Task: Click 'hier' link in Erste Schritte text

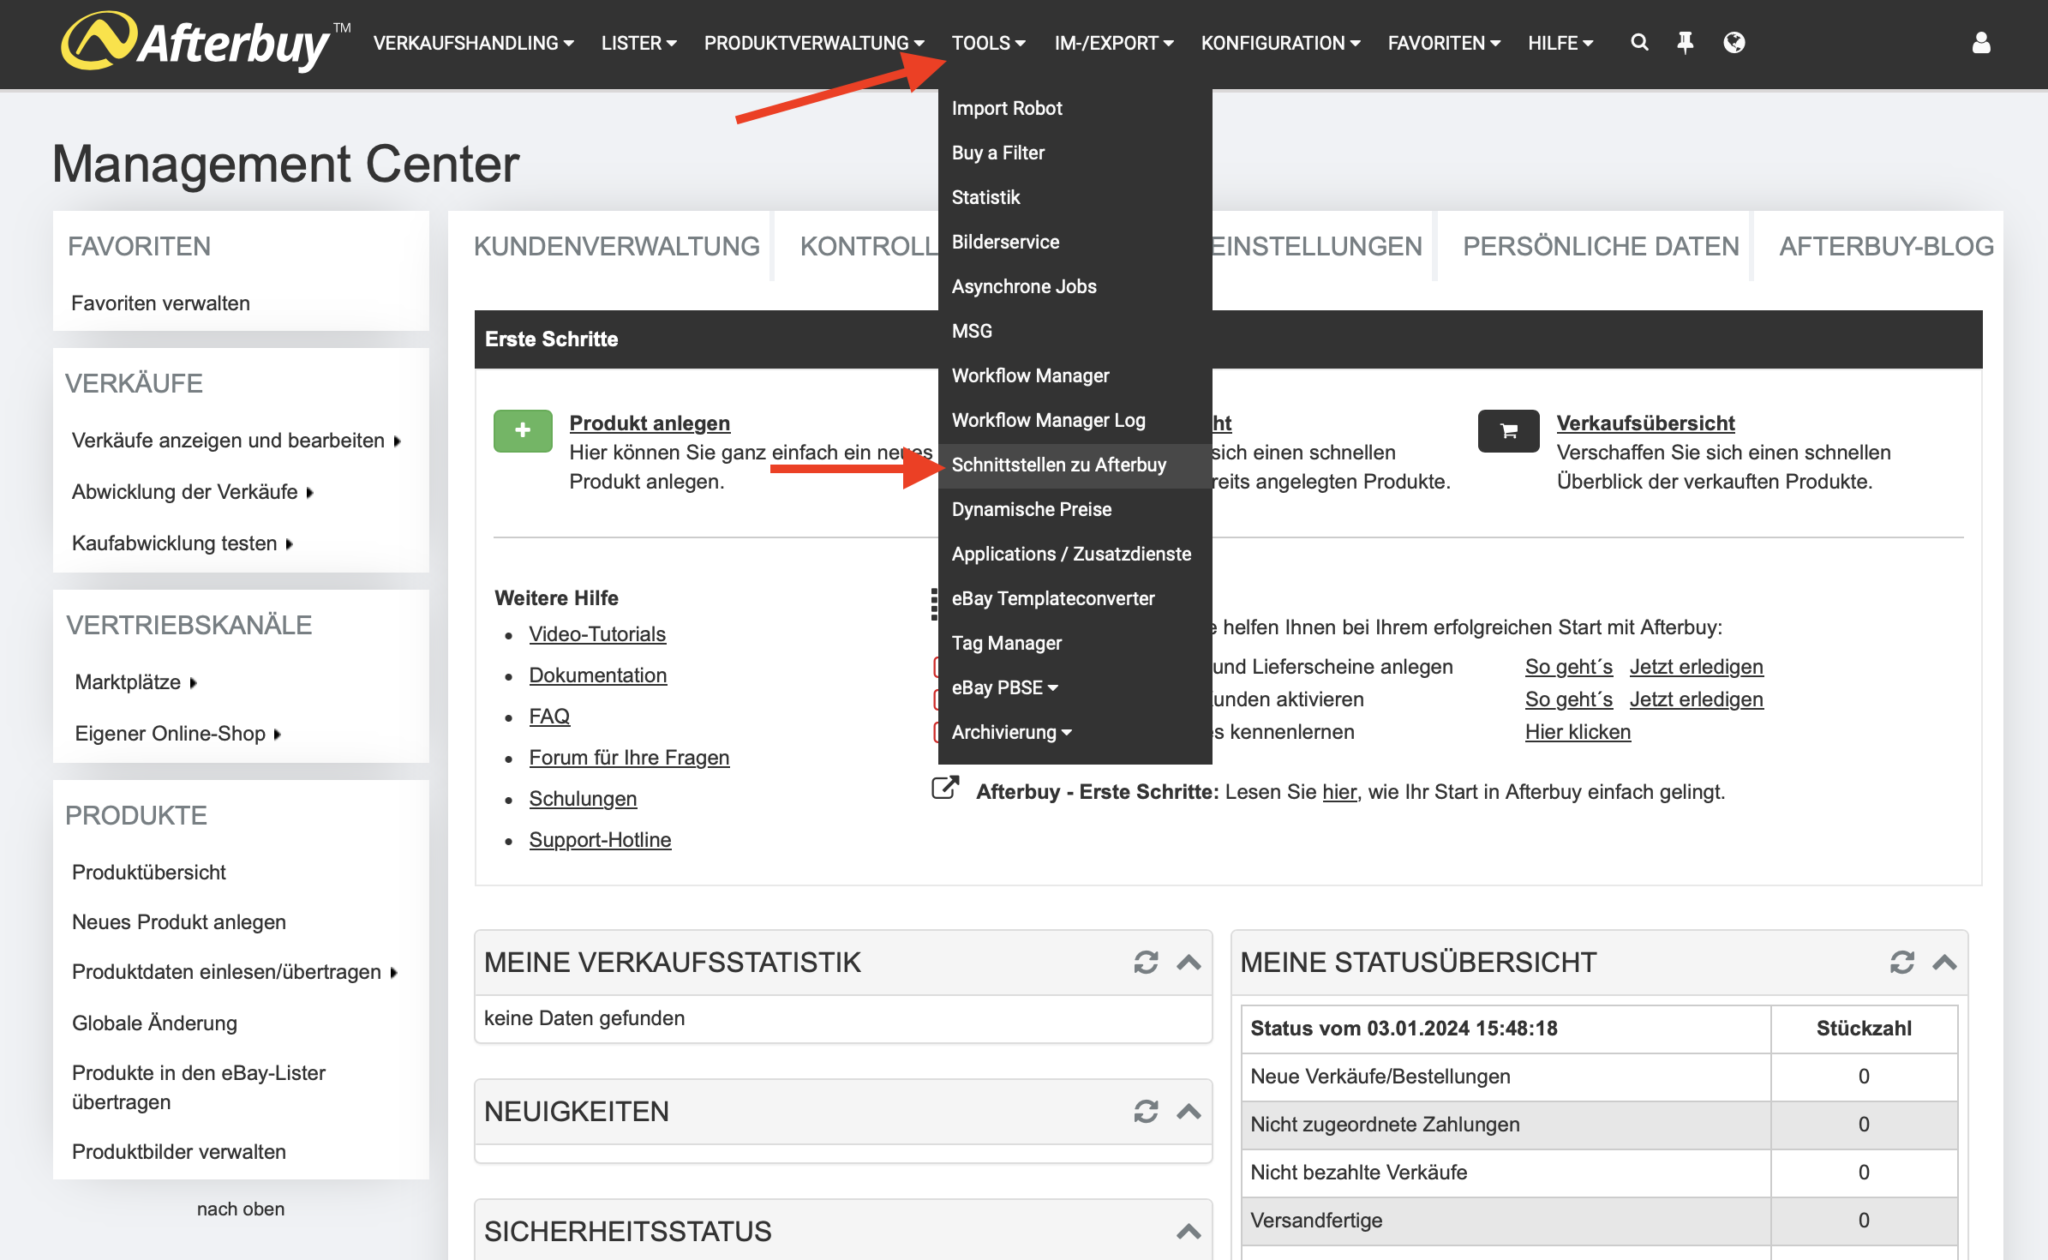Action: 1339,792
